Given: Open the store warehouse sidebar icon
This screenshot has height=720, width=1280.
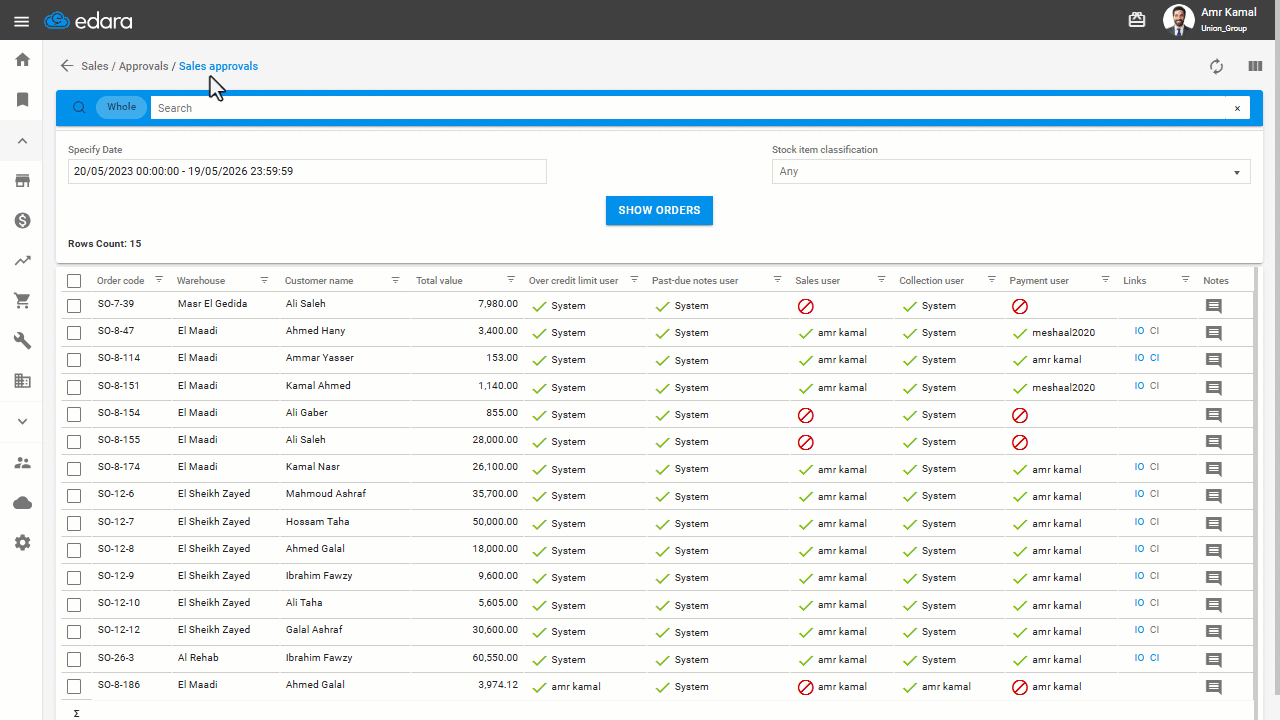Looking at the screenshot, I should [22, 181].
